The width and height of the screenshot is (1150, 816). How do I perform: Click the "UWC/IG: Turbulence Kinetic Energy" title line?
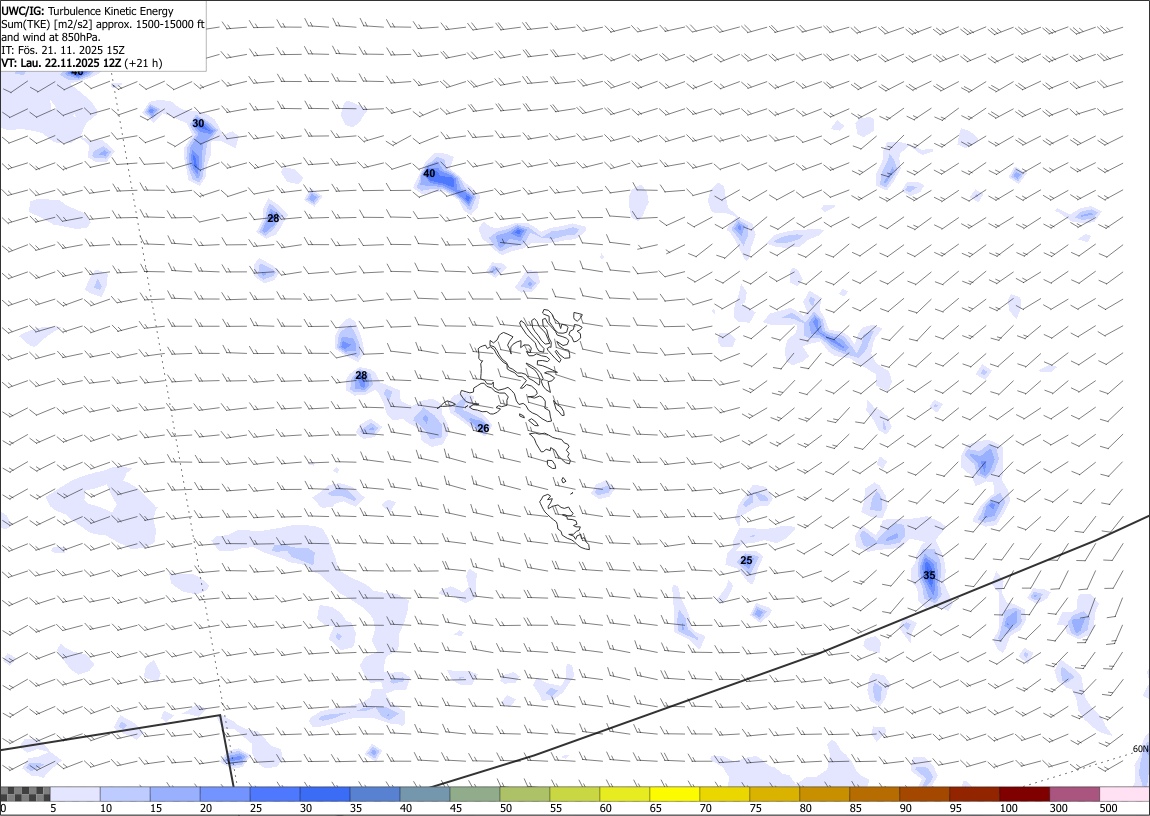click(x=87, y=11)
